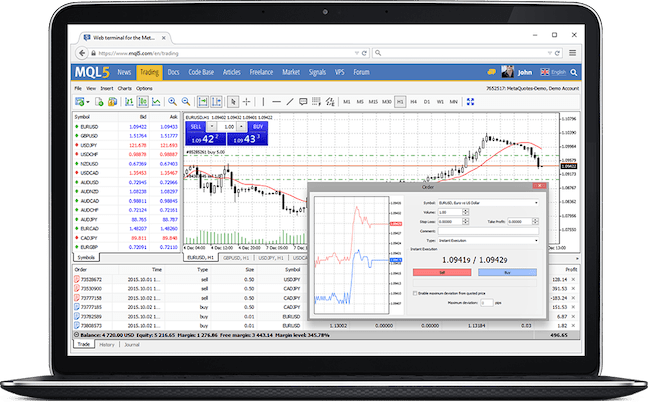Decrease volume on one-click trading panel
The image size is (648, 402).
(212, 126)
